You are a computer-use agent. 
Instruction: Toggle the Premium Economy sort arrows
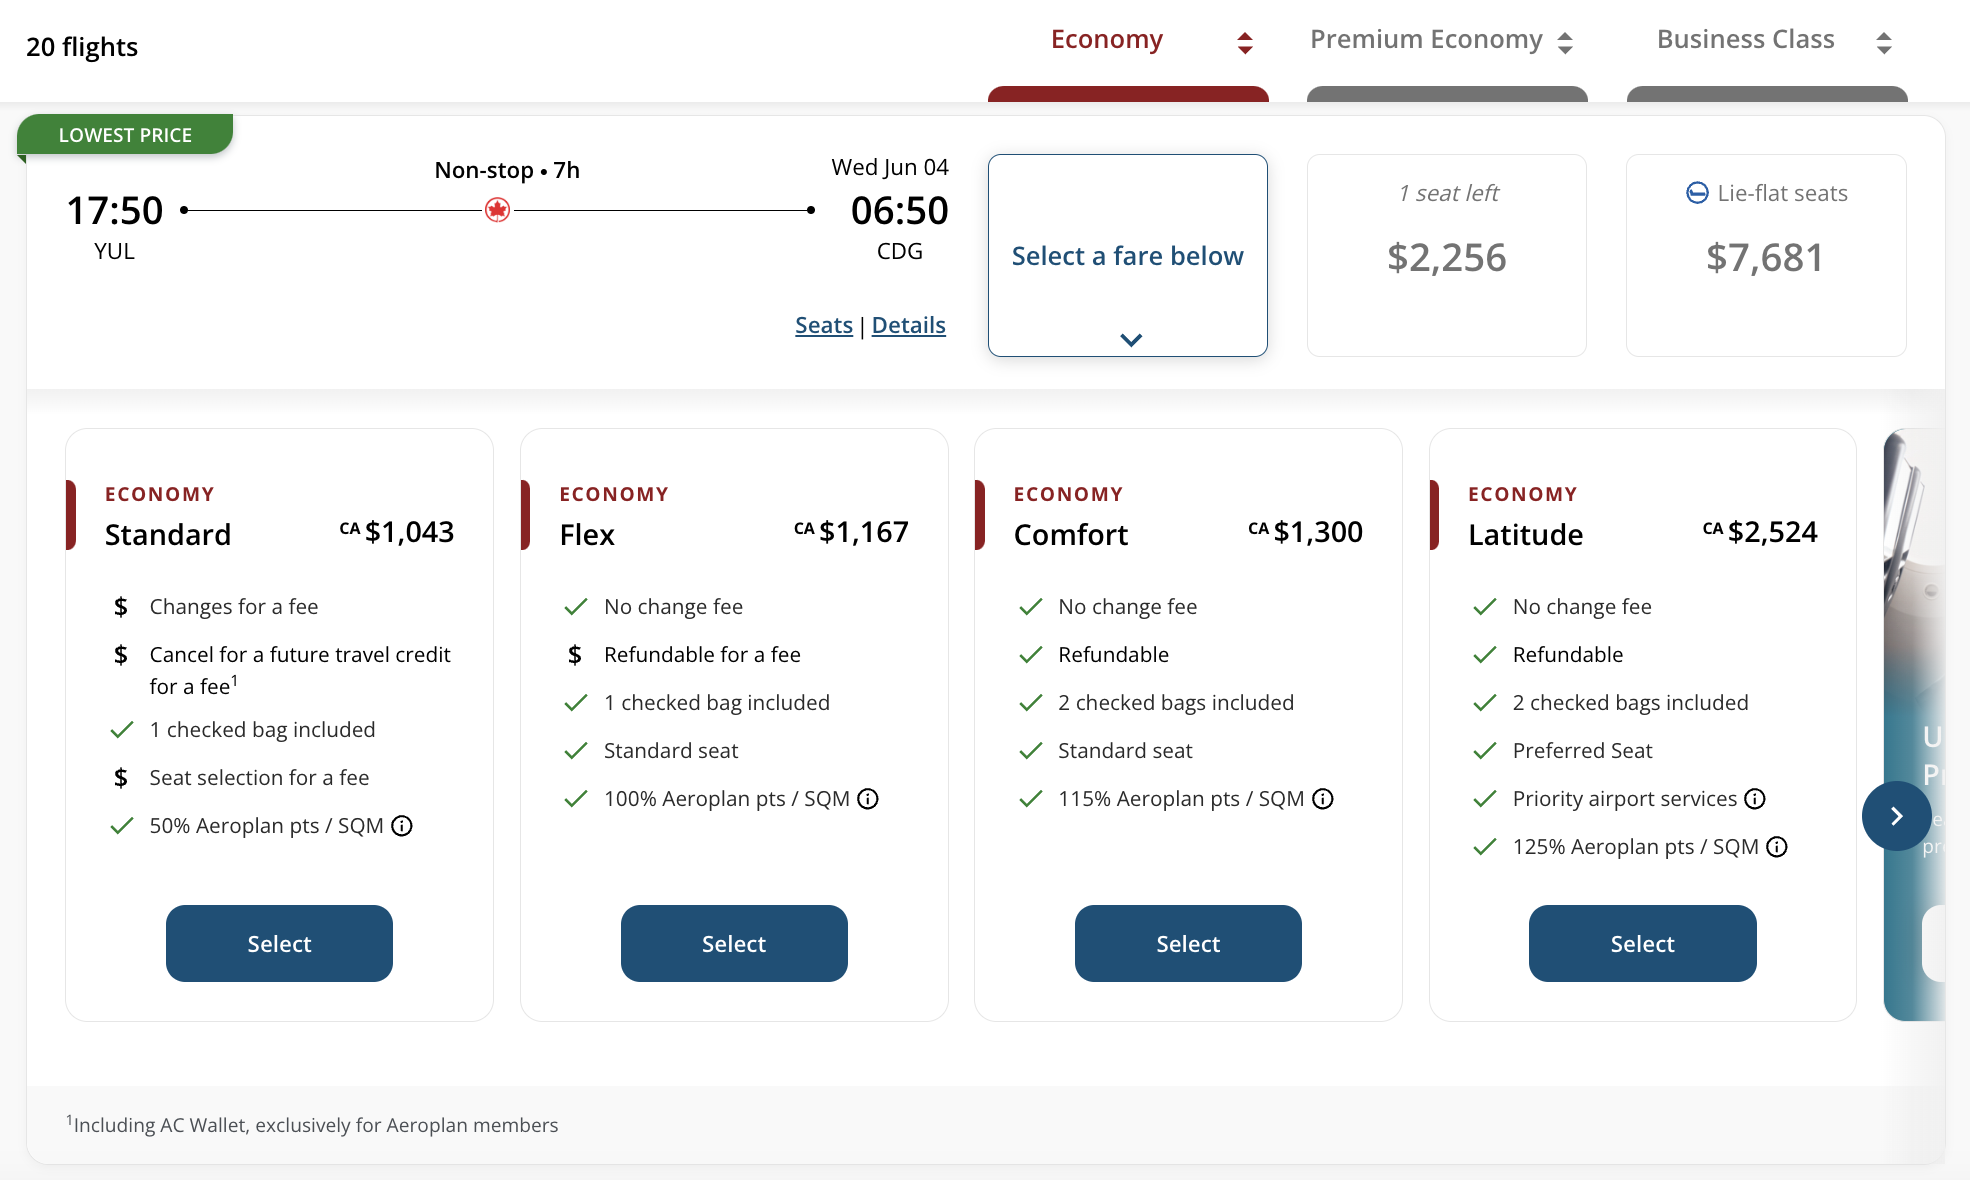[1566, 41]
